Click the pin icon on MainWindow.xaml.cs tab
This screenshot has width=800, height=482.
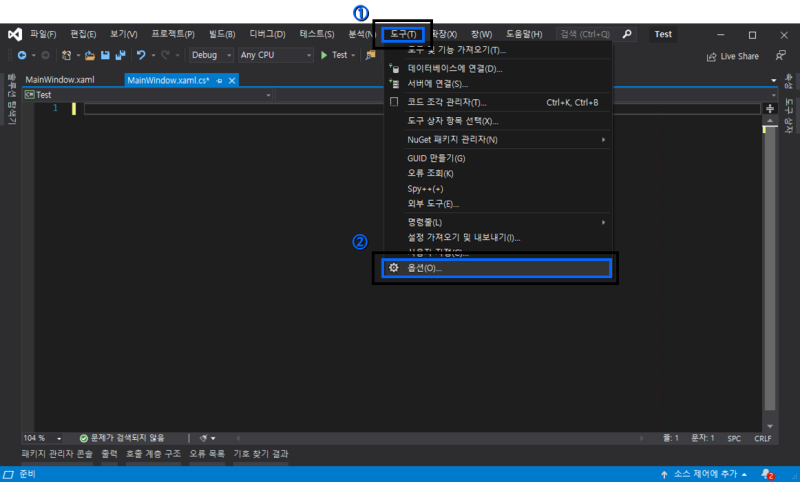pos(219,81)
